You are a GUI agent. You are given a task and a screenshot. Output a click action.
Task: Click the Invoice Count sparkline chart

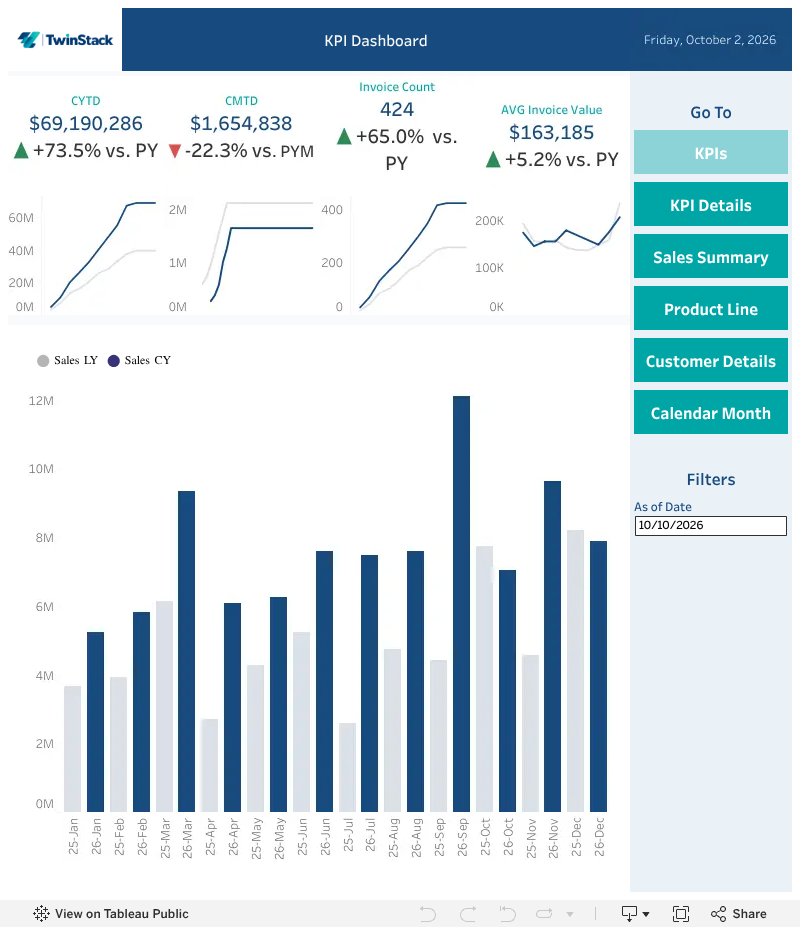413,255
